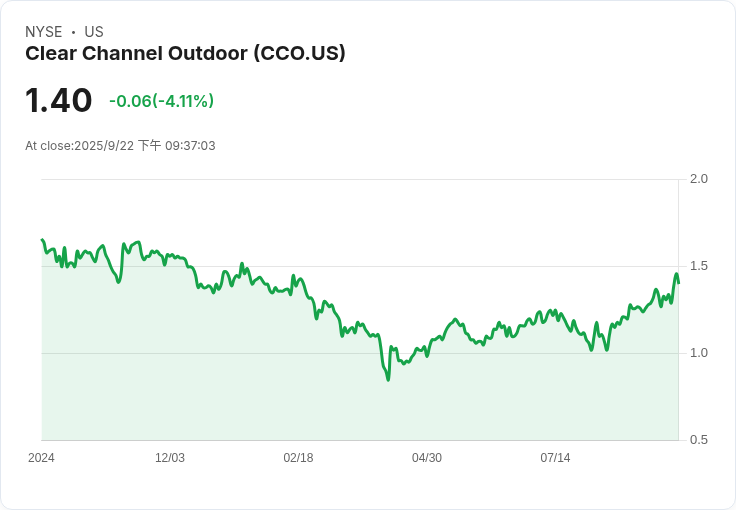
Task: Click the 1.0 y-axis label
Action: (x=698, y=353)
